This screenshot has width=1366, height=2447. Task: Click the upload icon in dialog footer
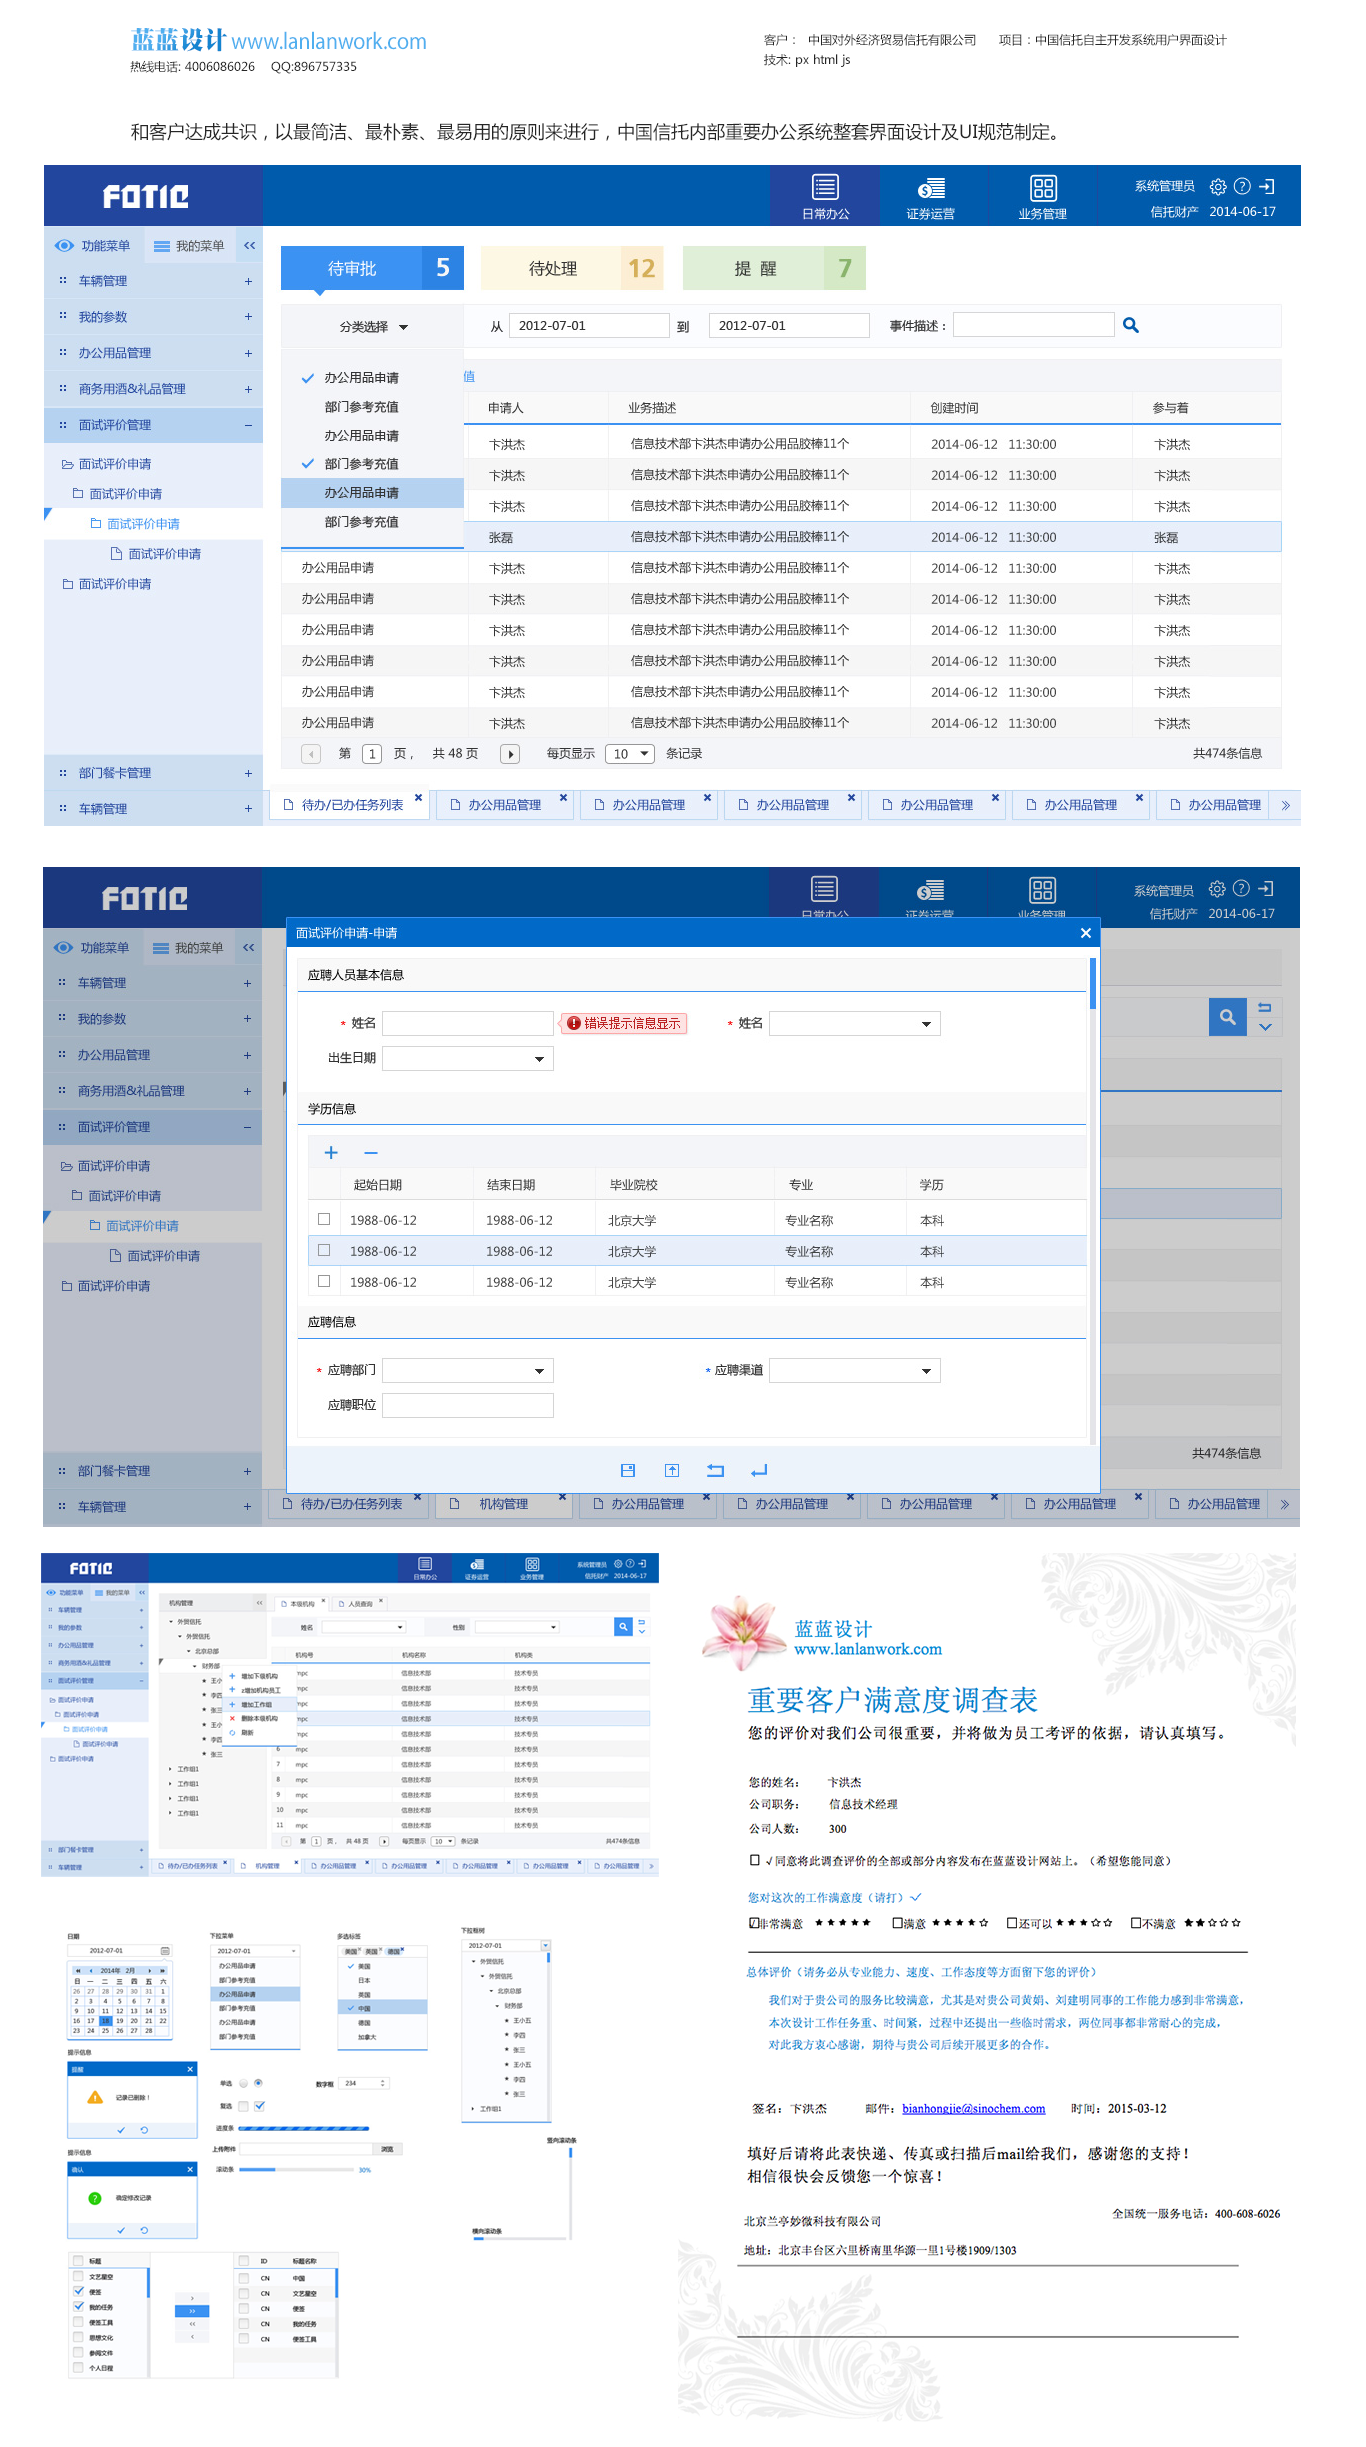(x=672, y=1470)
